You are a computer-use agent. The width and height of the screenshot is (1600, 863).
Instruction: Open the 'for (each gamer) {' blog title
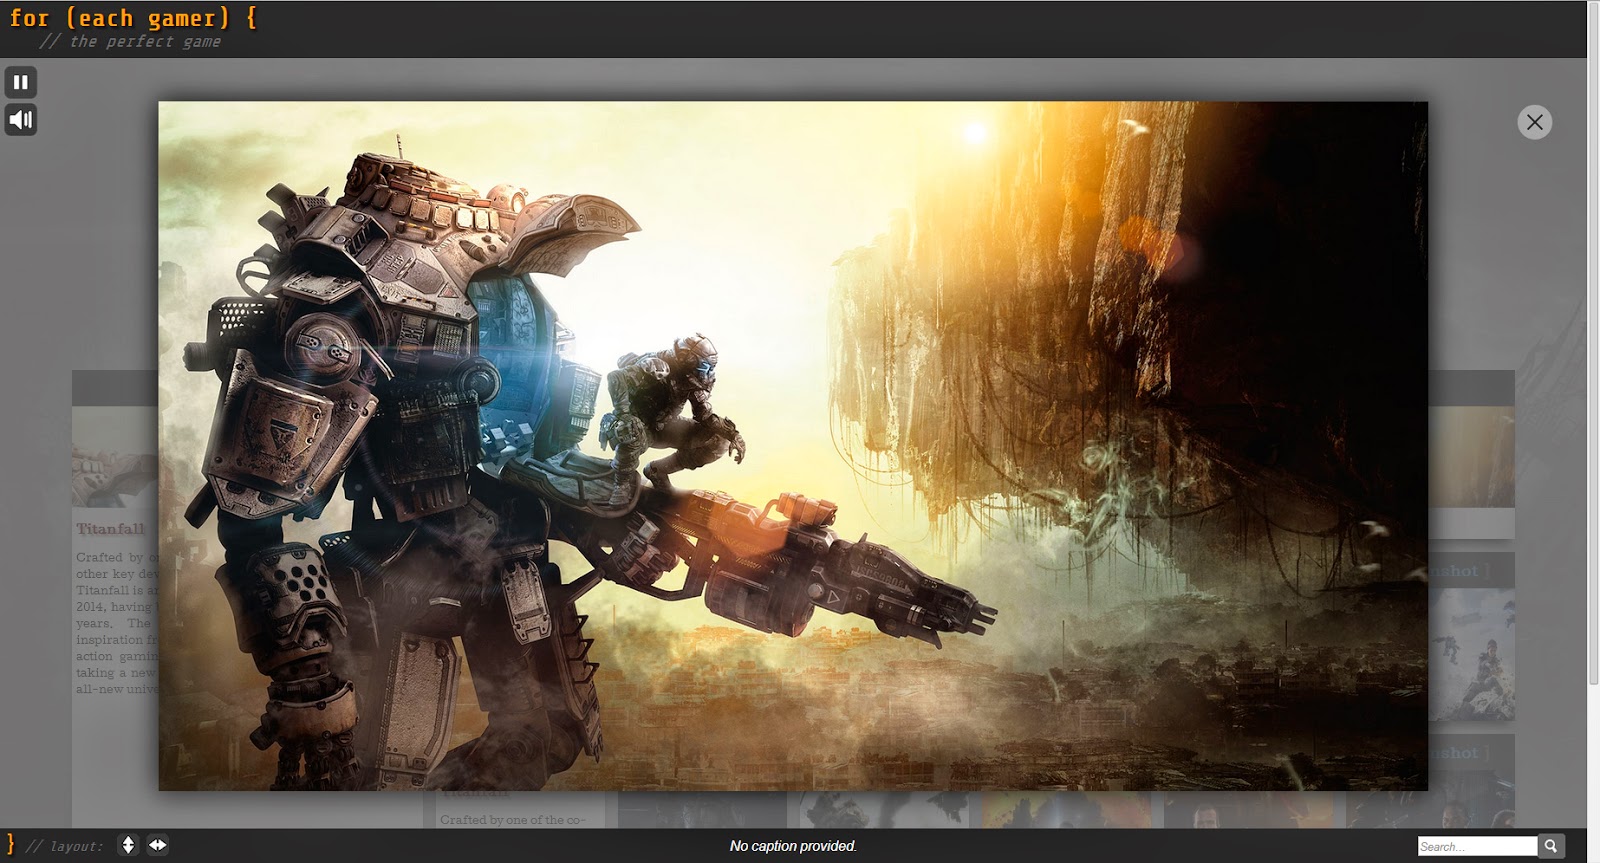tap(132, 18)
